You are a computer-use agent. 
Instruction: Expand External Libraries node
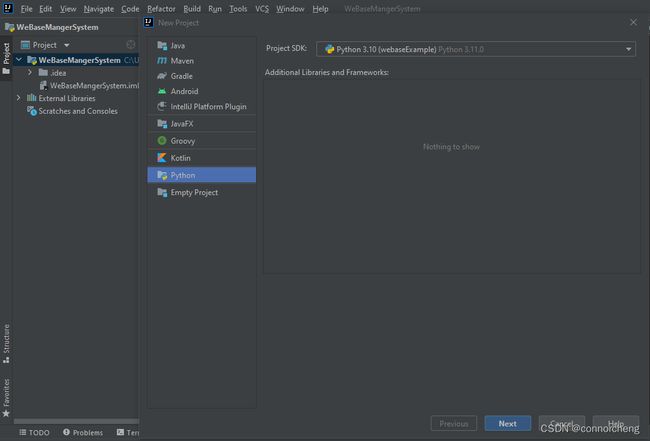tap(18, 98)
